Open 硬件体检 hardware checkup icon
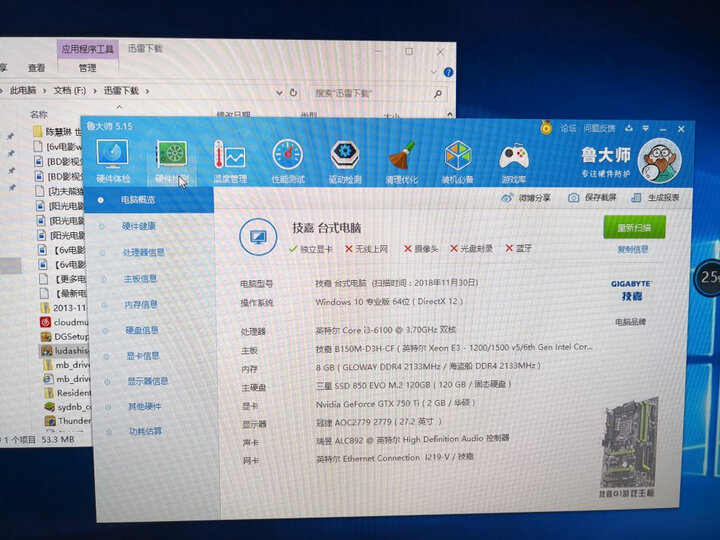Screen dimensions: 720x540 [x=113, y=161]
